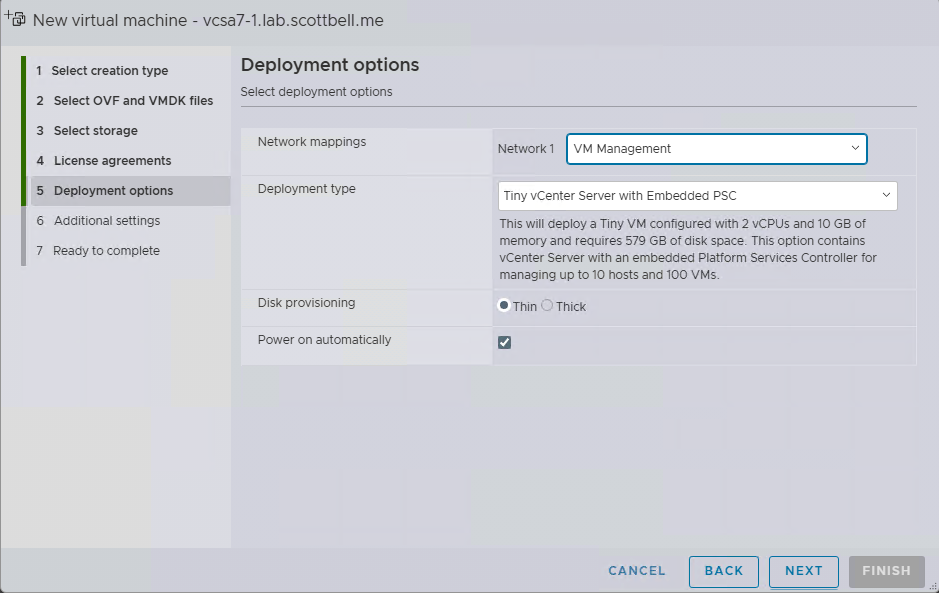
Task: Click the Finish button
Action: pos(885,571)
